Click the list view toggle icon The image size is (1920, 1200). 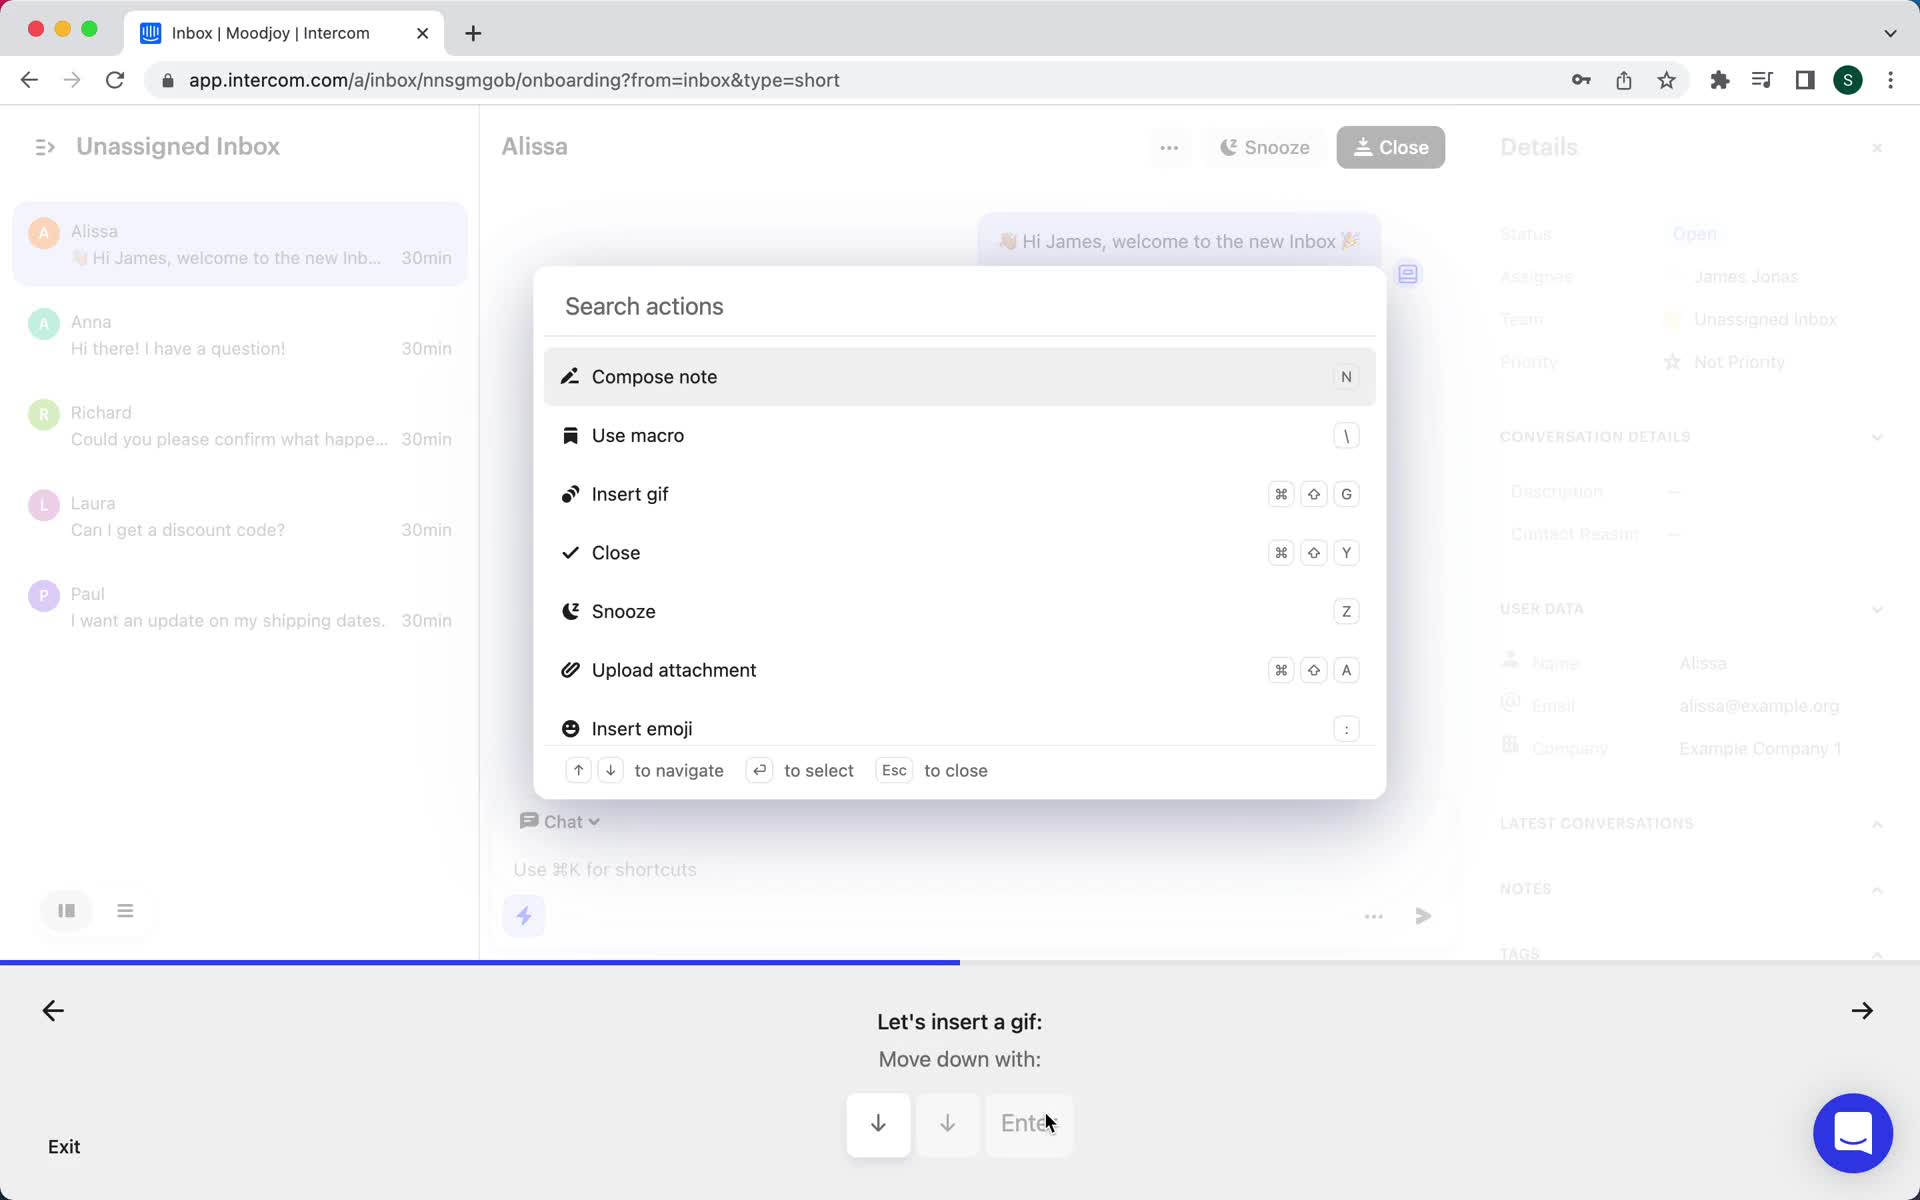click(x=124, y=910)
